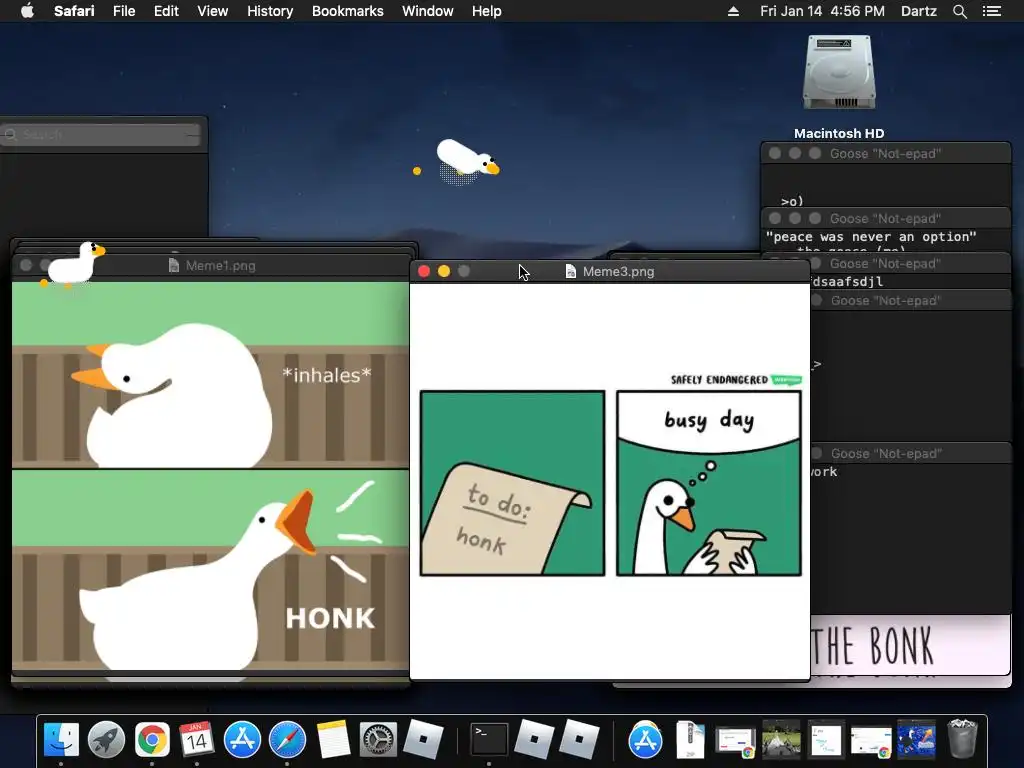Open the History menu

[270, 11]
